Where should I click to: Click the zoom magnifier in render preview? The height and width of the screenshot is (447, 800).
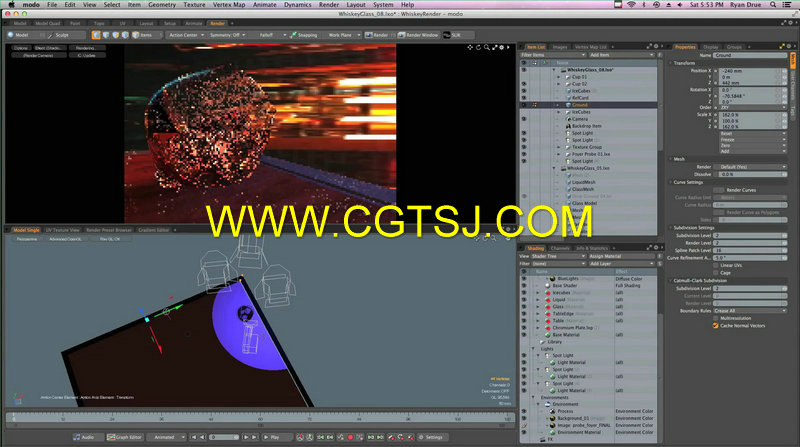coord(486,47)
